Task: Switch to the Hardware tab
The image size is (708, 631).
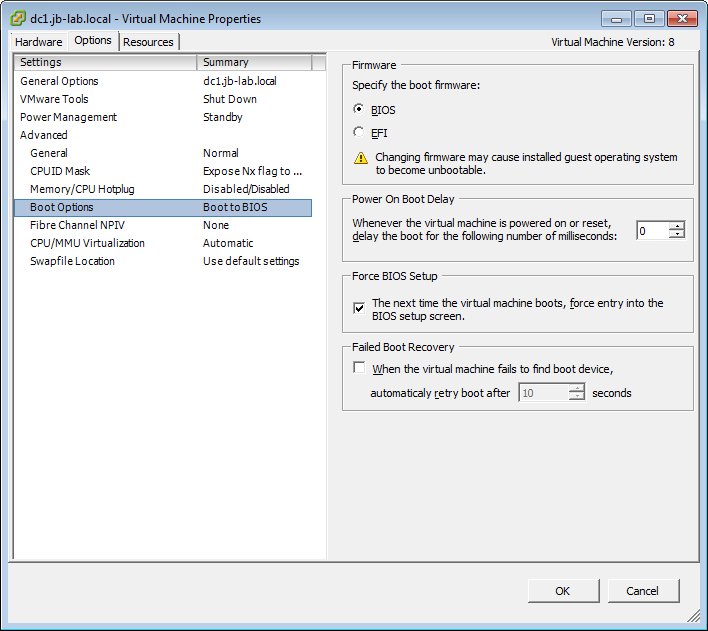Action: click(x=38, y=42)
